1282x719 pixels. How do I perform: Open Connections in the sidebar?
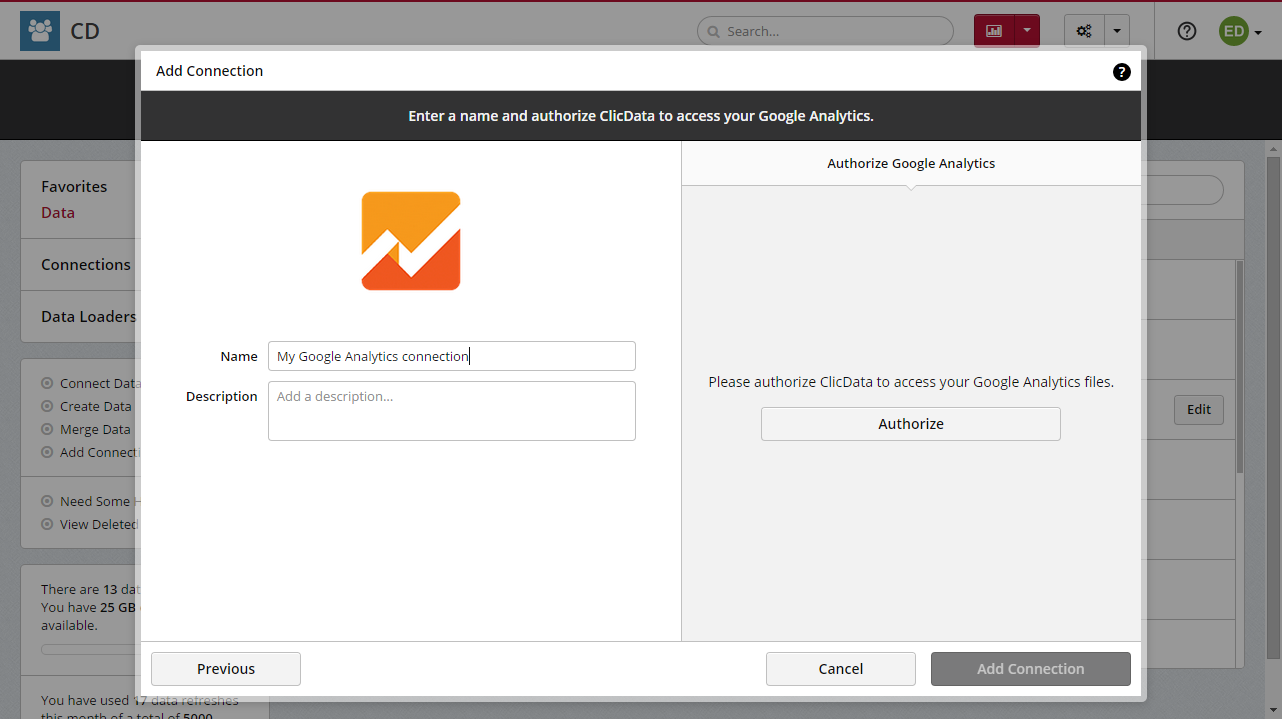(86, 265)
